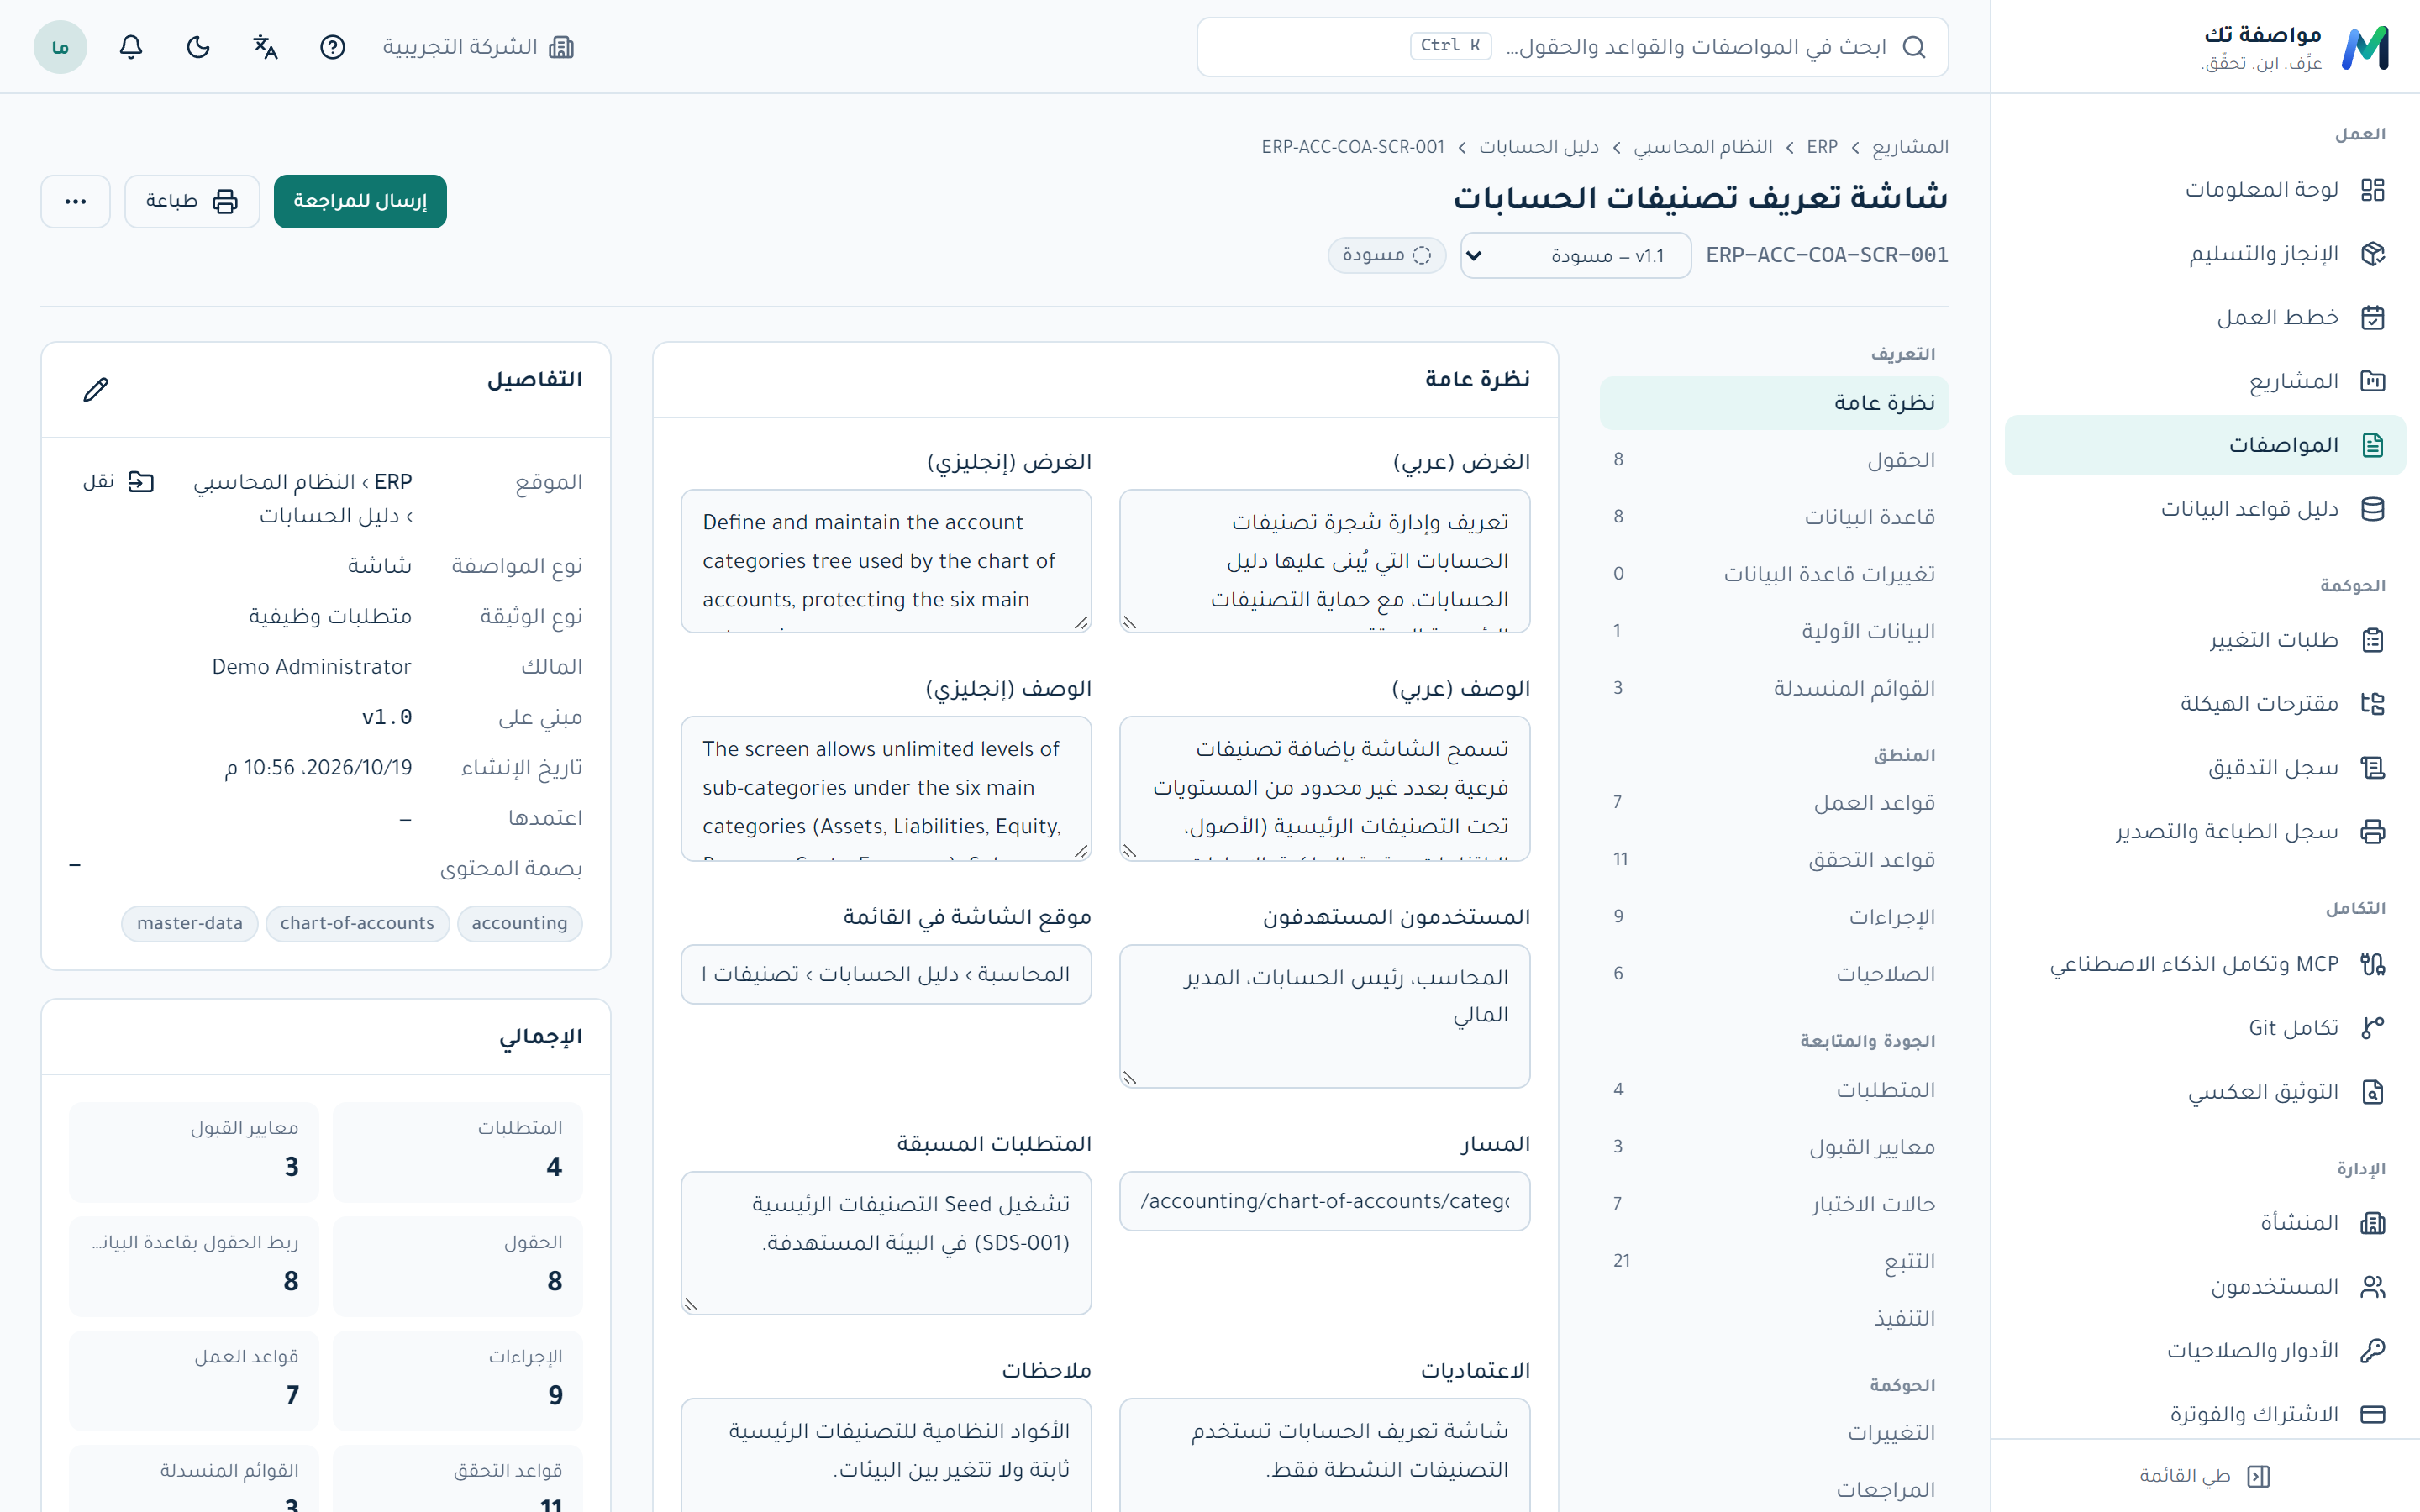Click طلبات التغيير clipboard icon
Screen dimensions: 2420x1512
click(x=2372, y=640)
